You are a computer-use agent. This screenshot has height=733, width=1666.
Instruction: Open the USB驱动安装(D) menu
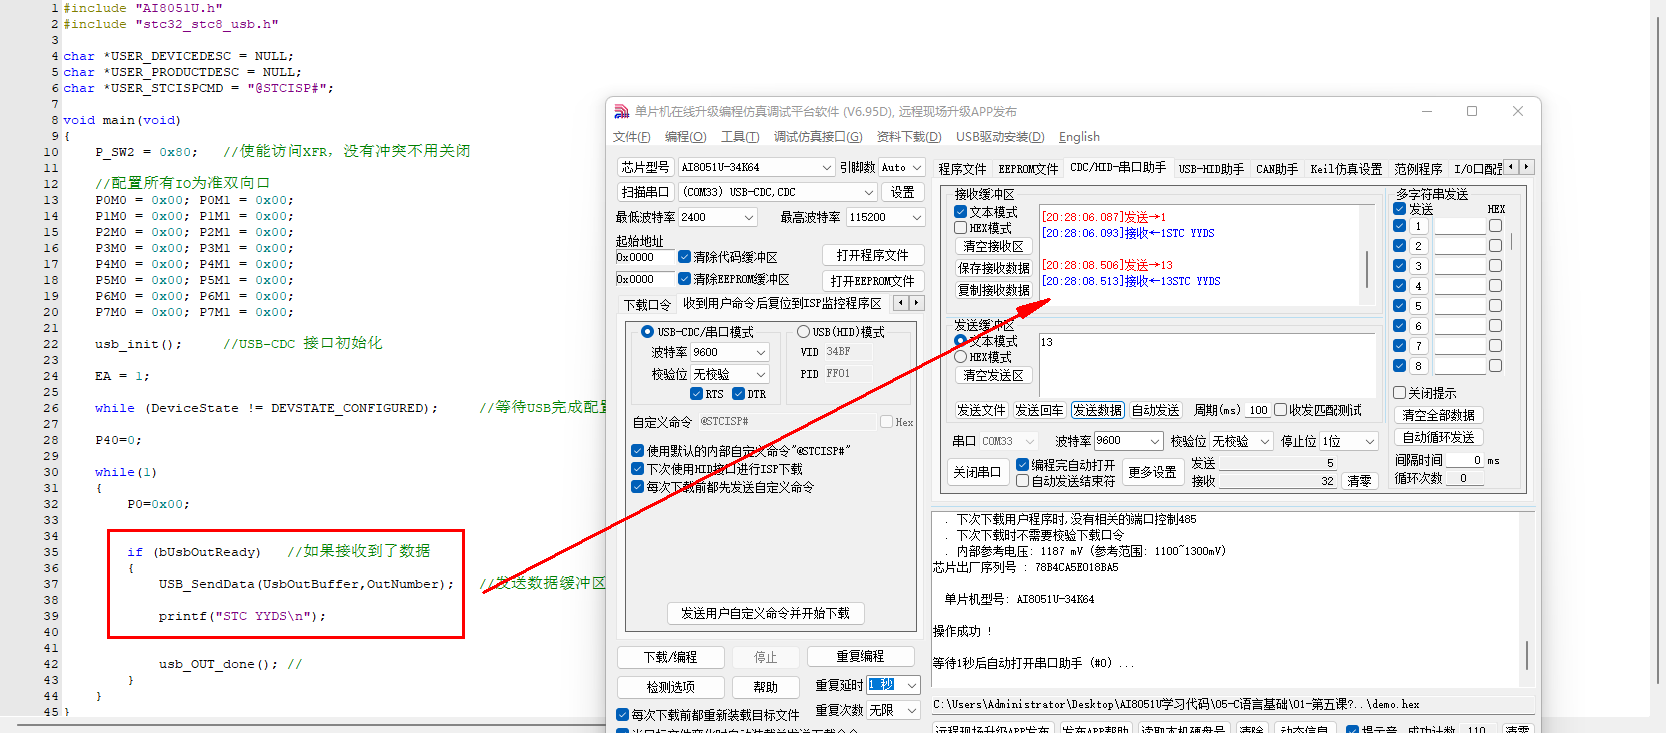(1000, 137)
